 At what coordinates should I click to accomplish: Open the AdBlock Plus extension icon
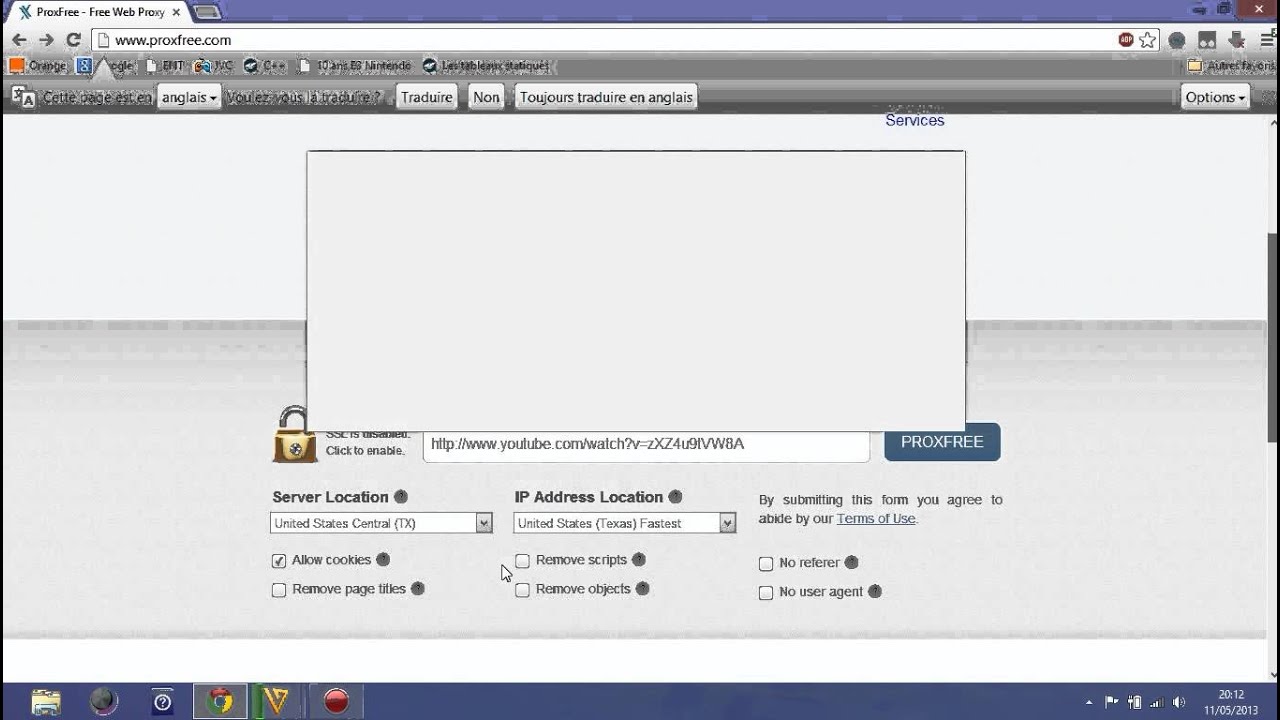pos(1126,40)
